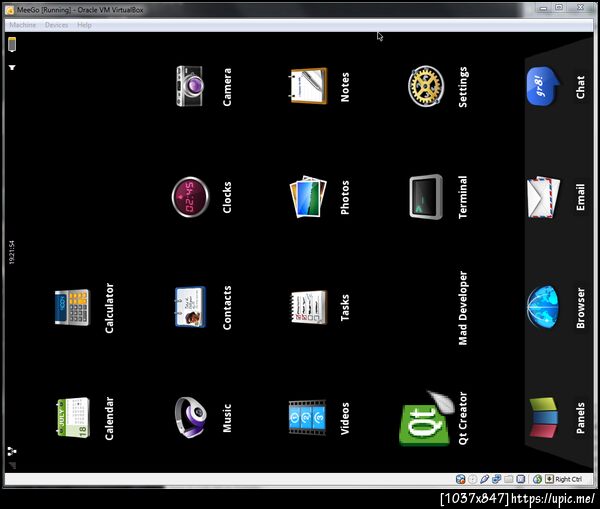Open the Chat speech bubble icon
600x509 pixels.
[x=543, y=86]
